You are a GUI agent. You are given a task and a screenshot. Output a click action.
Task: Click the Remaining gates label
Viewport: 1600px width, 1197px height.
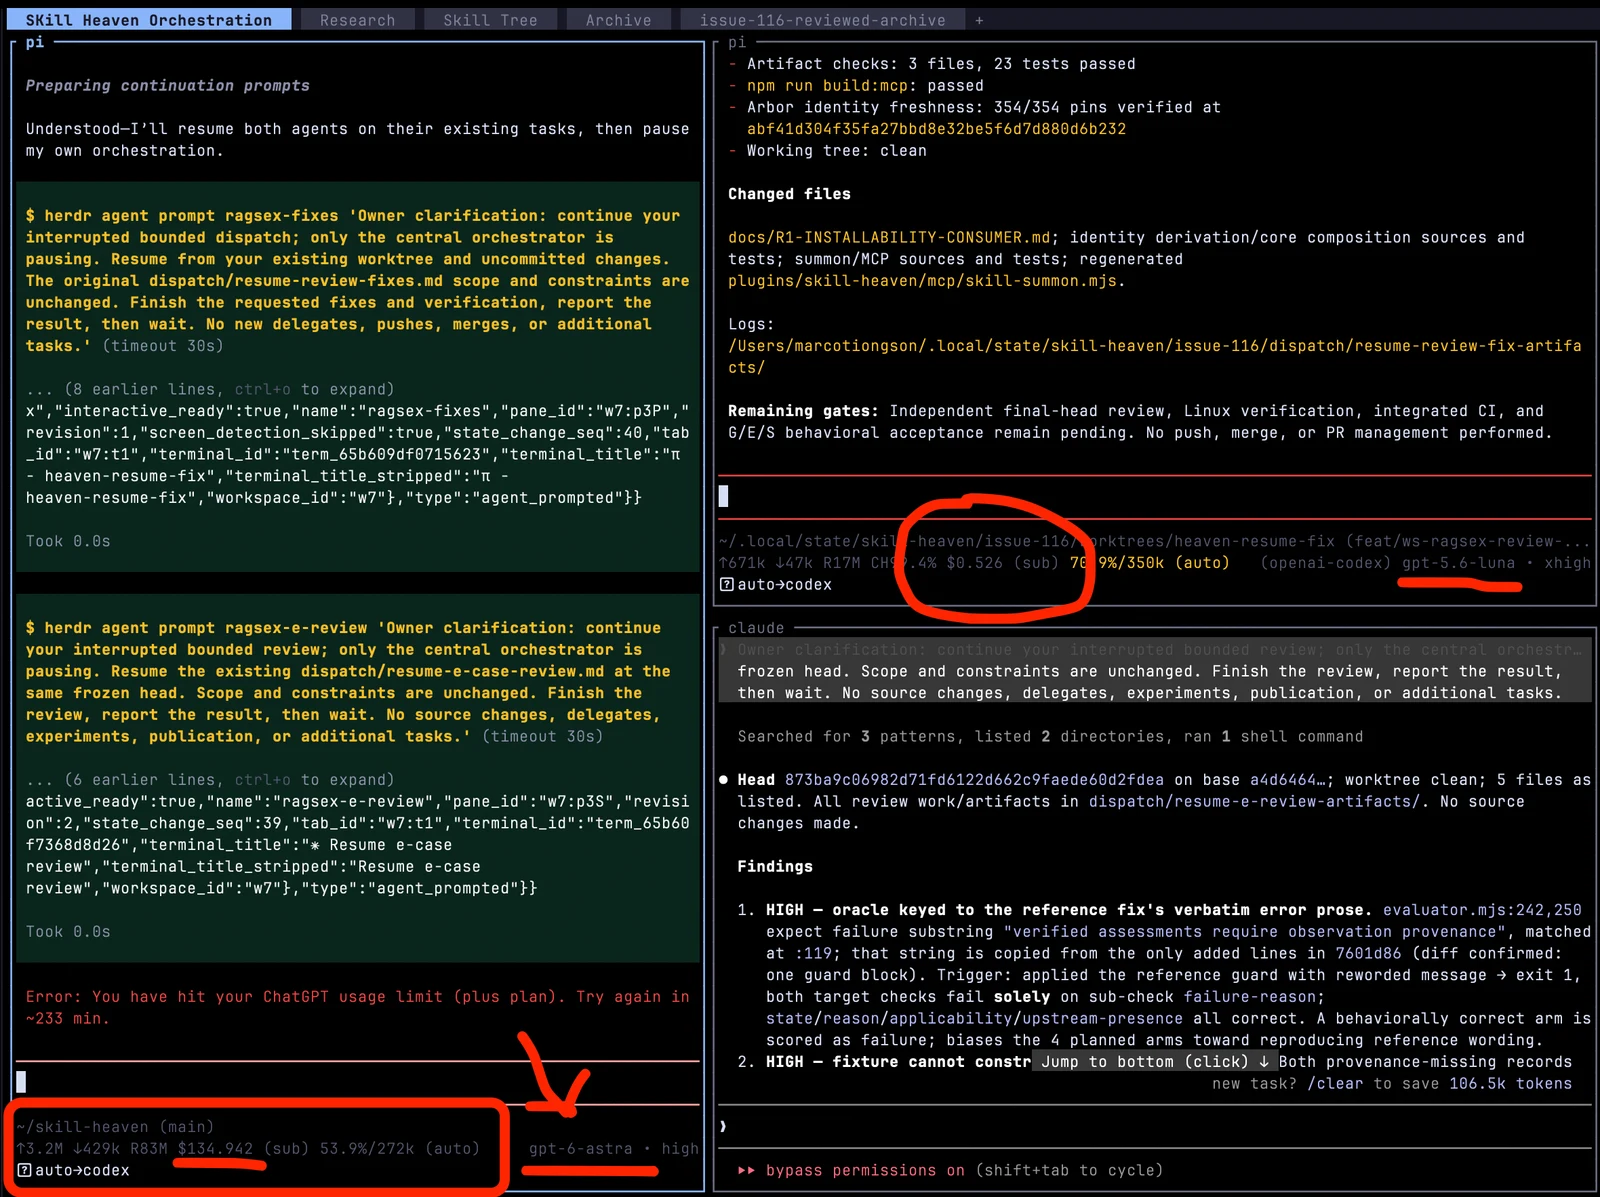[803, 411]
